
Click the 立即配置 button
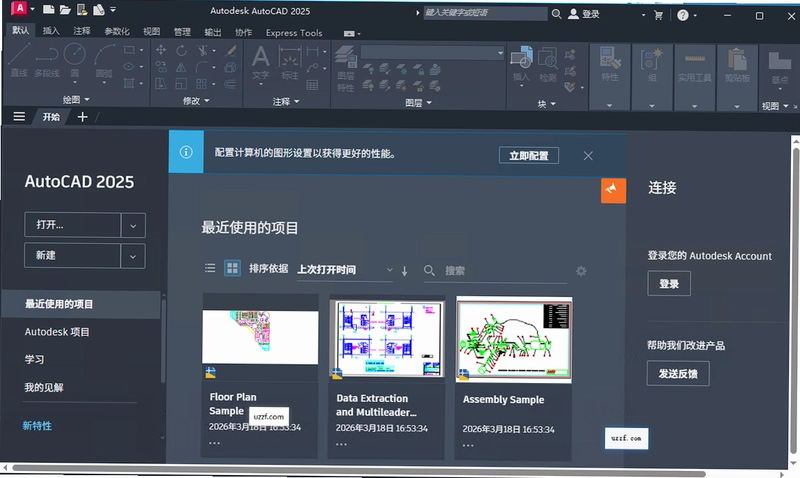click(529, 156)
